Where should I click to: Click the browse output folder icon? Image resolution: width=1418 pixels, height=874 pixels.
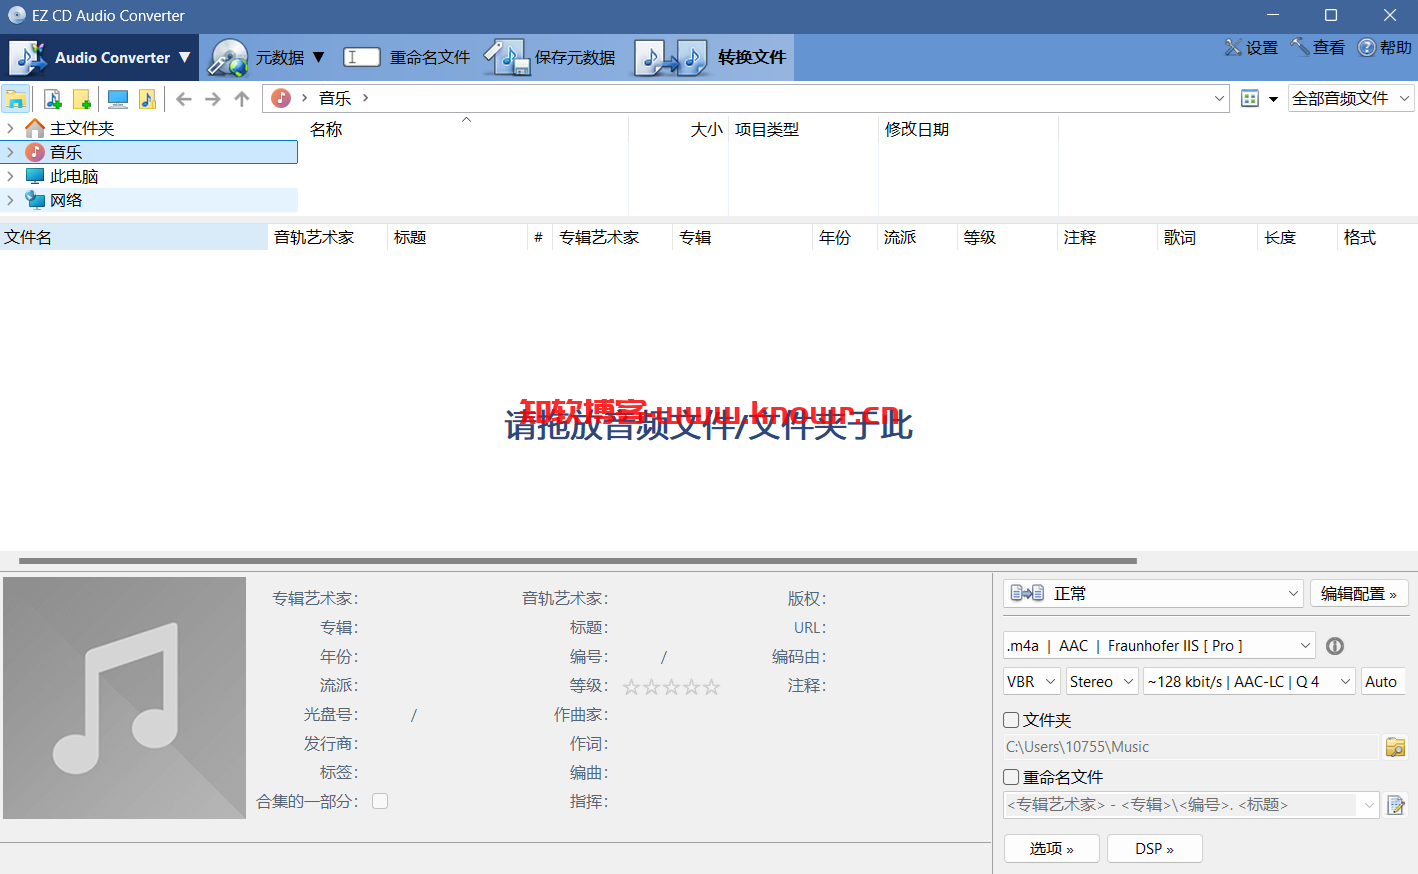click(1396, 747)
